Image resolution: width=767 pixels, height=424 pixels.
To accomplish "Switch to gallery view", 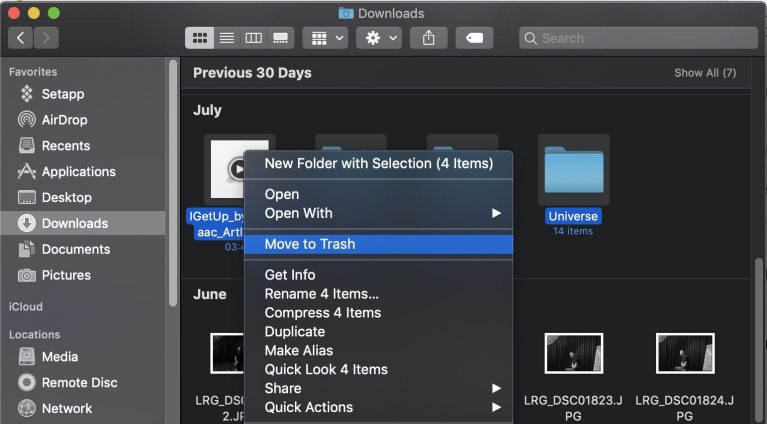I will [x=280, y=38].
